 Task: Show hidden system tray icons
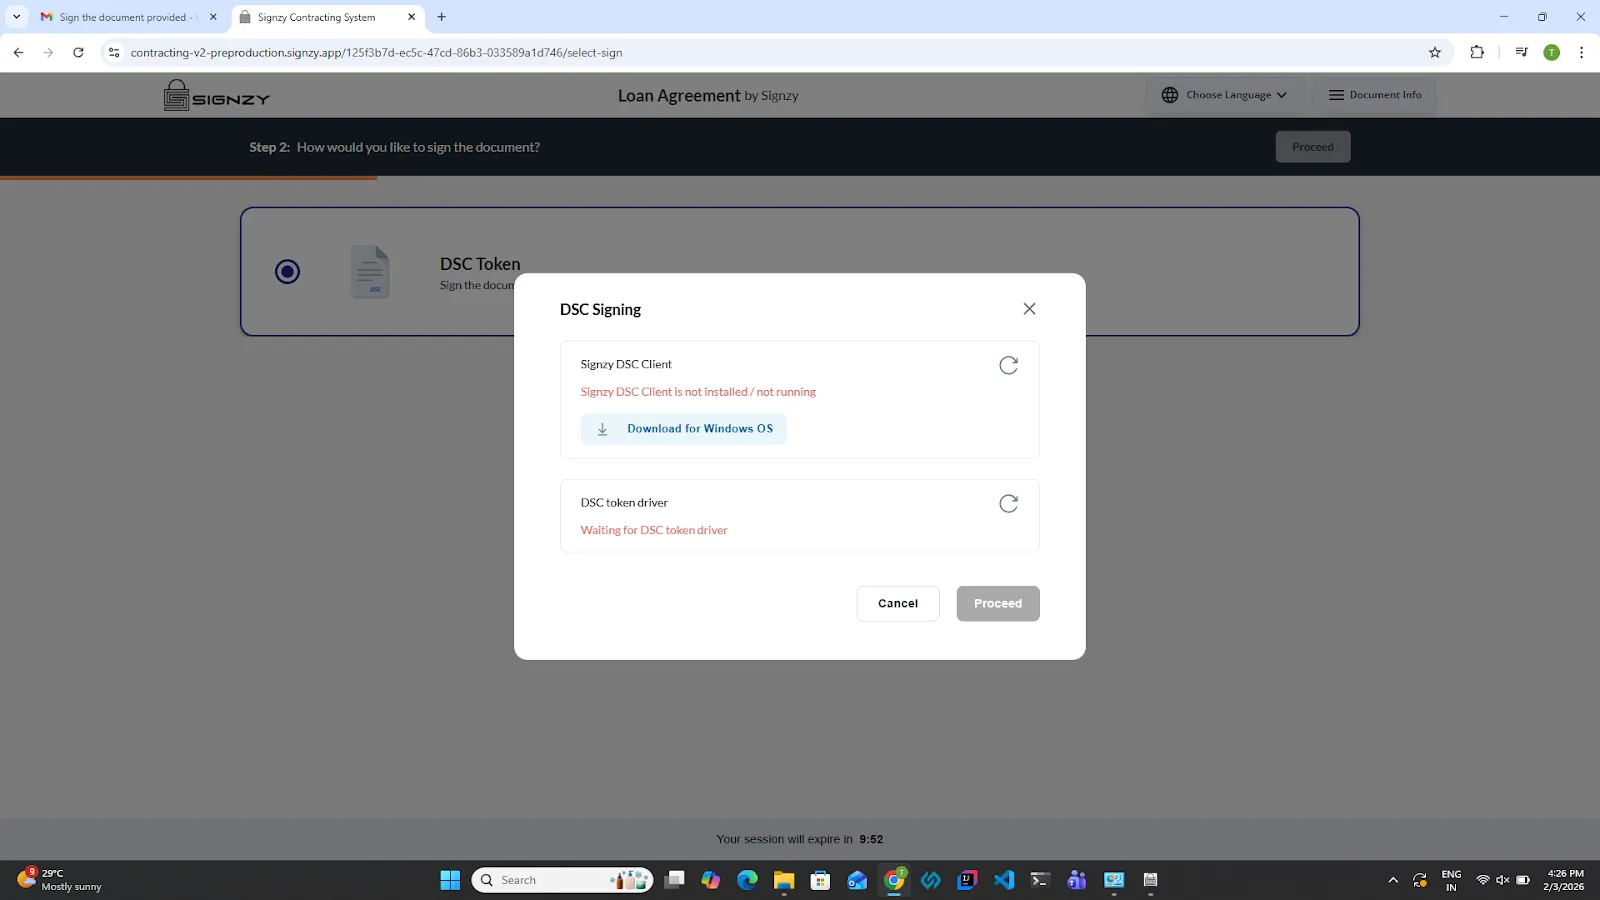(x=1393, y=880)
